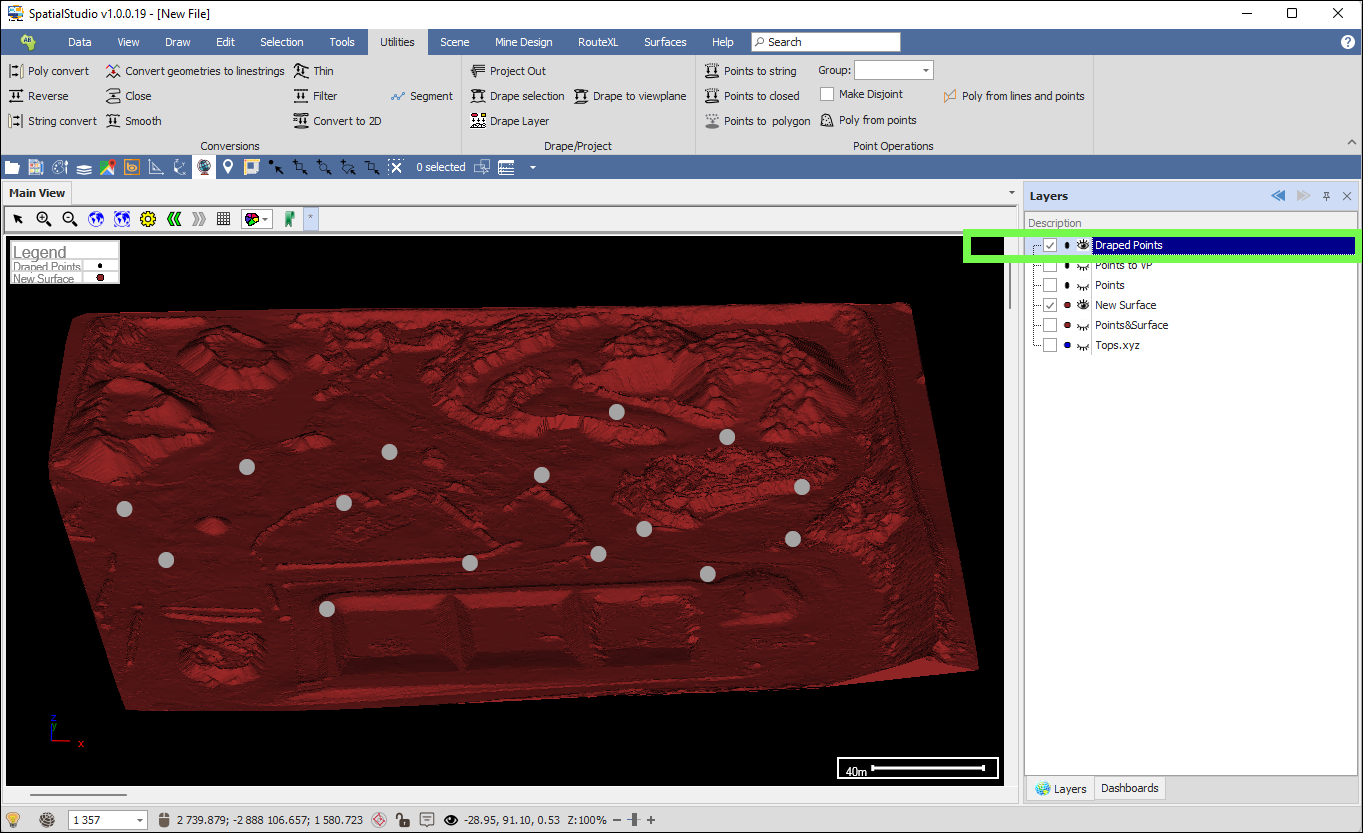Uncheck the Draped Points layer checkbox

point(1050,245)
